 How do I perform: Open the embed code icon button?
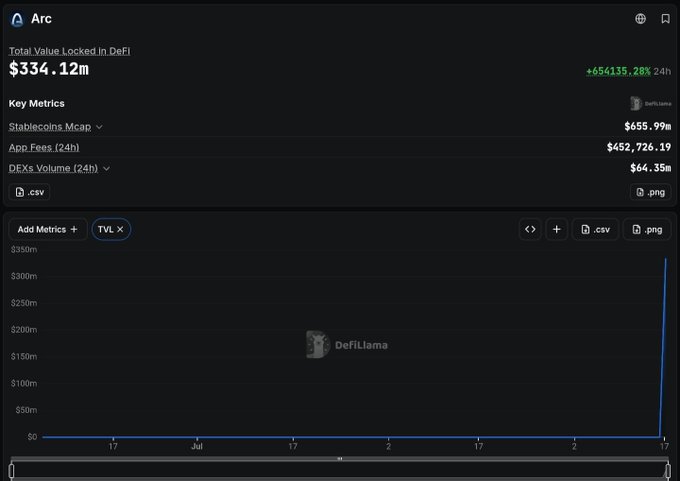pos(530,229)
